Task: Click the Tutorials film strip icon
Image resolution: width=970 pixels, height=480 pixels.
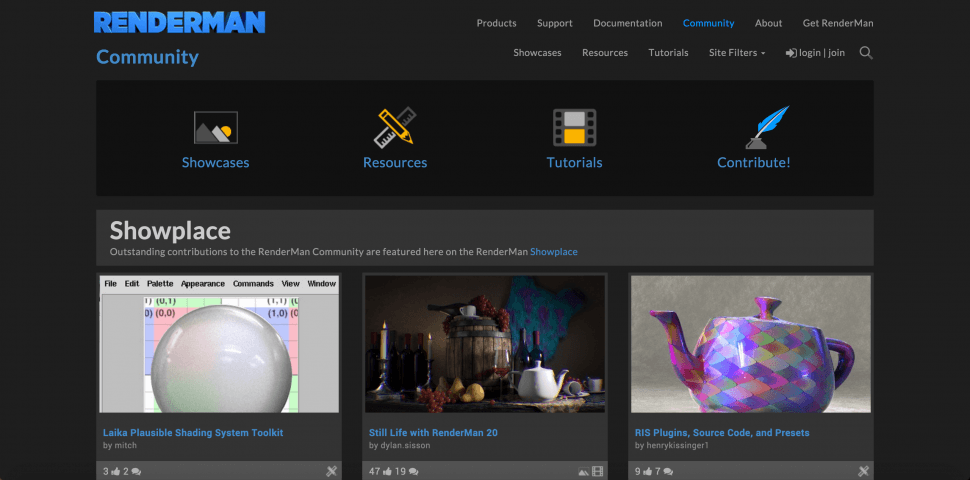Action: [x=574, y=127]
